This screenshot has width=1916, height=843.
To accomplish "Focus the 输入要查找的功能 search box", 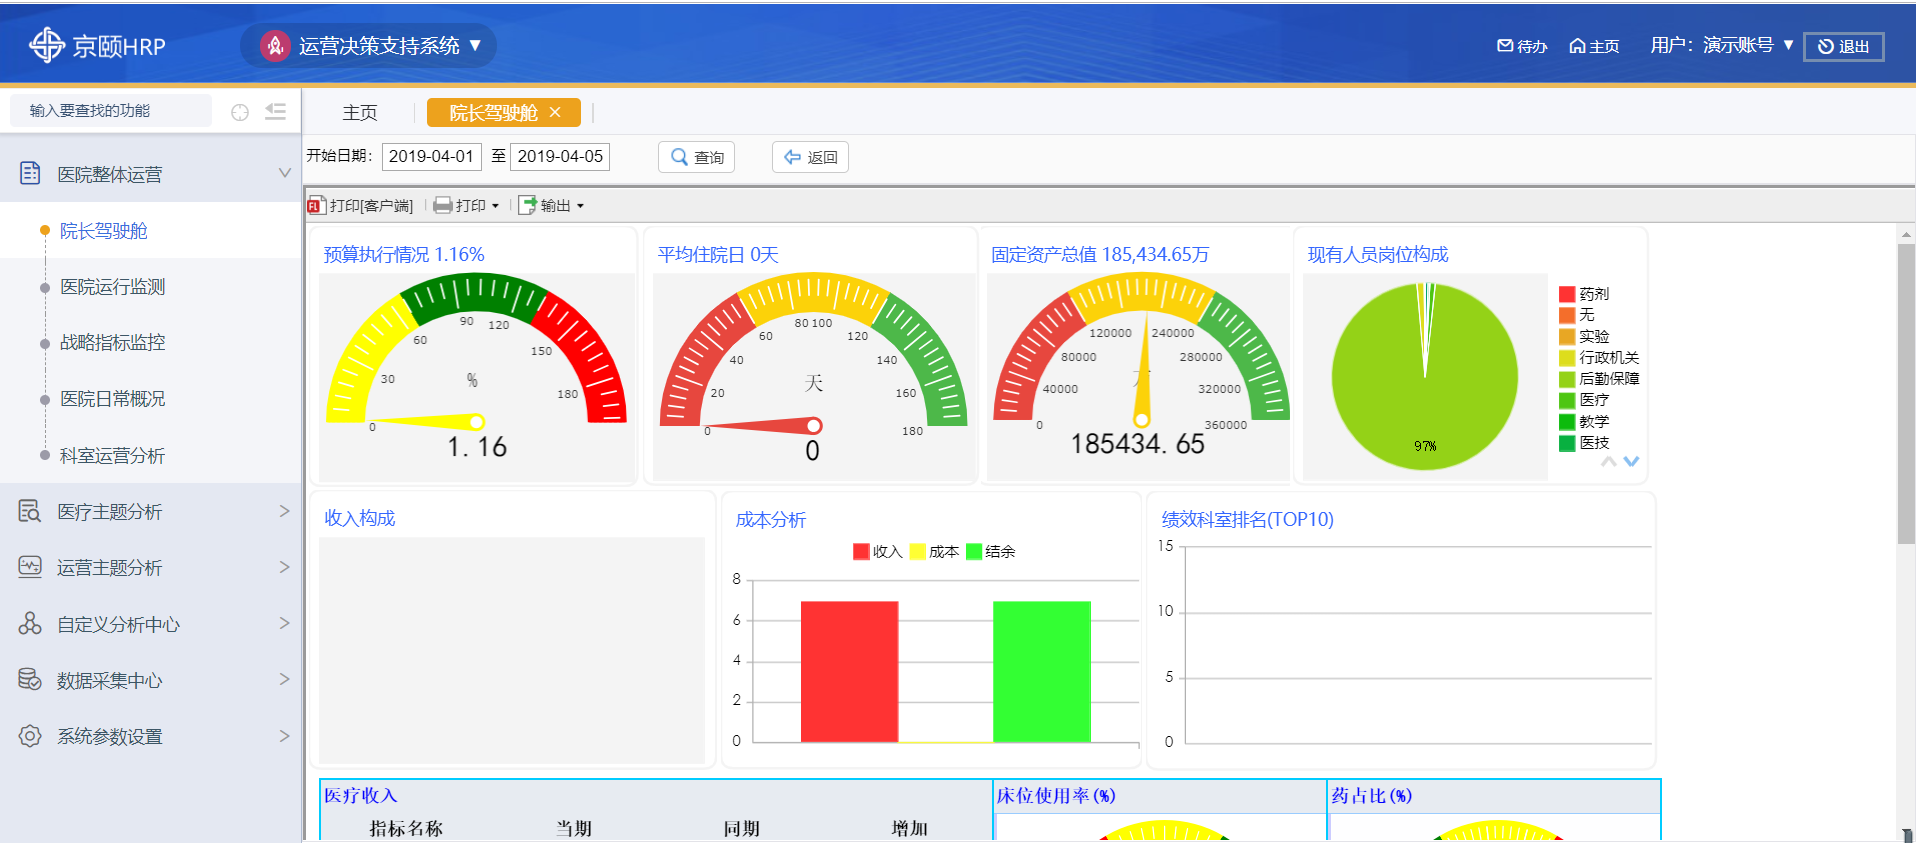I will pyautogui.click(x=111, y=111).
